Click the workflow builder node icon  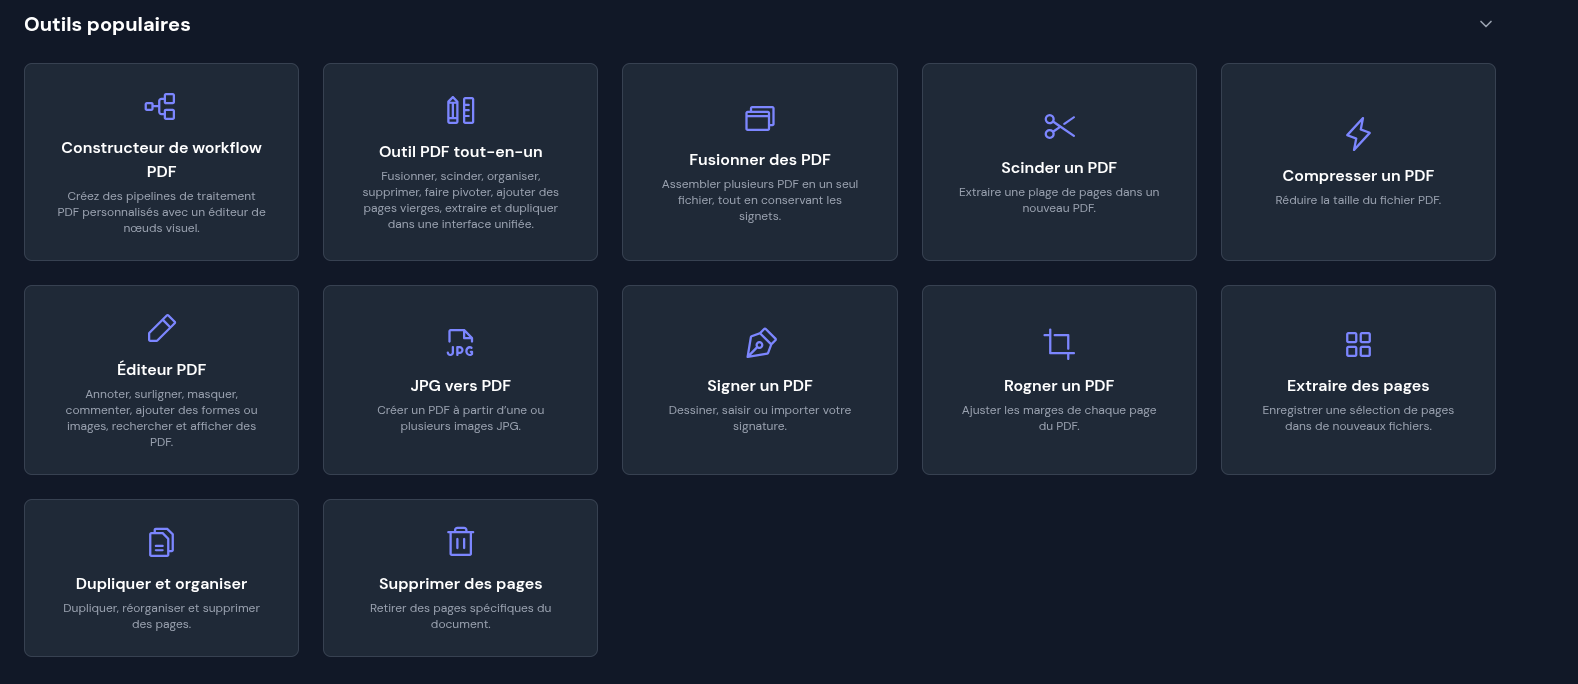coord(160,106)
